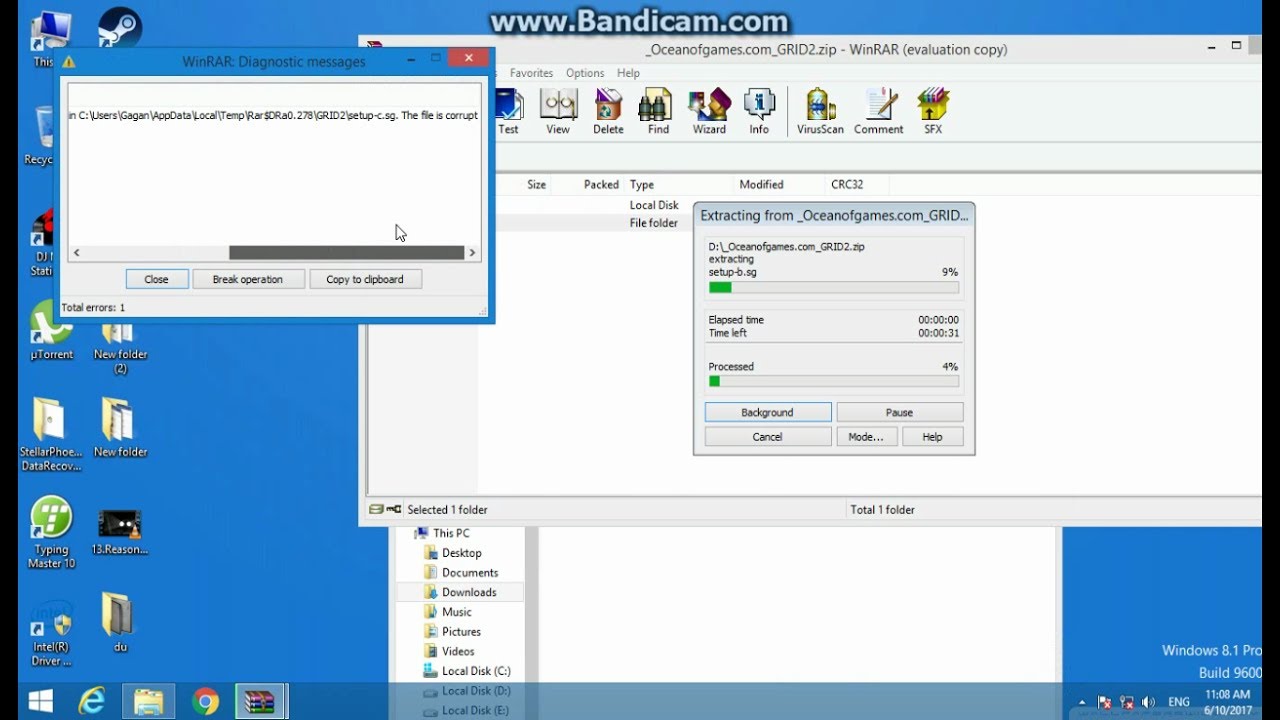Select the µTorrent desktop icon
This screenshot has width=1280, height=720.
pos(51,331)
